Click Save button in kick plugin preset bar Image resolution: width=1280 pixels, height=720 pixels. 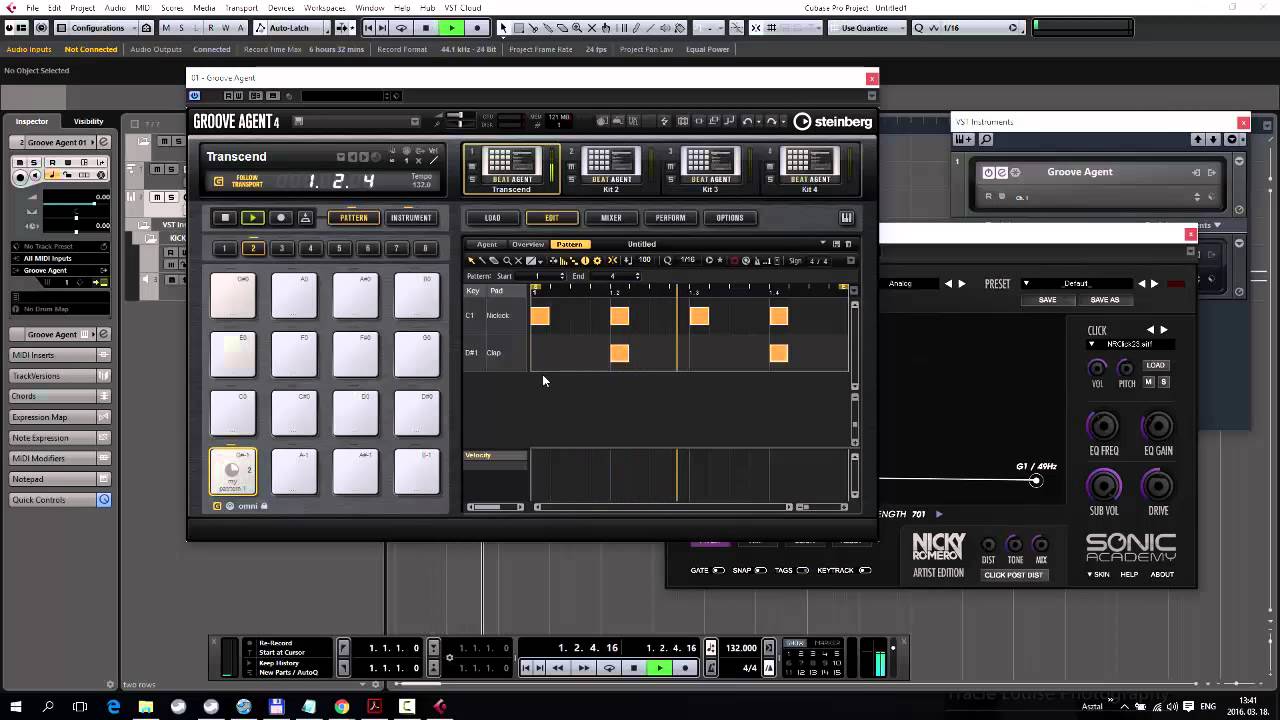point(1047,300)
